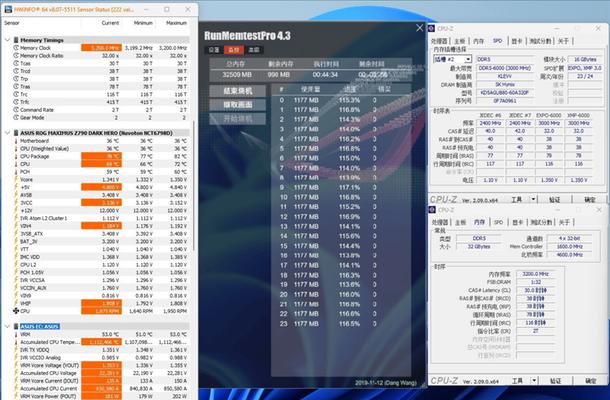
Task: Open 工具 dropdown arrow in CPU-Z SPD window
Action: 533,199
